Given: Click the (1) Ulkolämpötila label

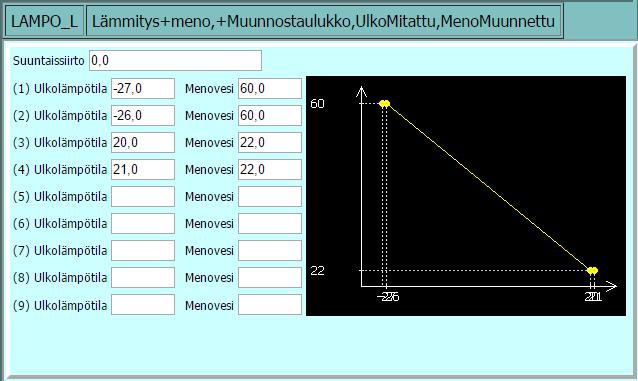Looking at the screenshot, I should click(x=60, y=89).
